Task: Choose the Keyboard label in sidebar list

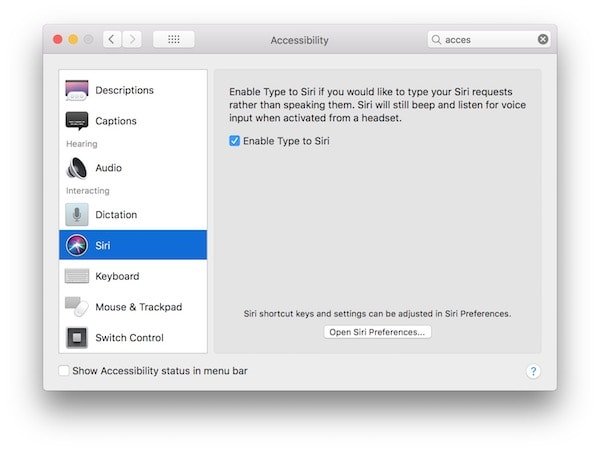Action: pyautogui.click(x=117, y=276)
